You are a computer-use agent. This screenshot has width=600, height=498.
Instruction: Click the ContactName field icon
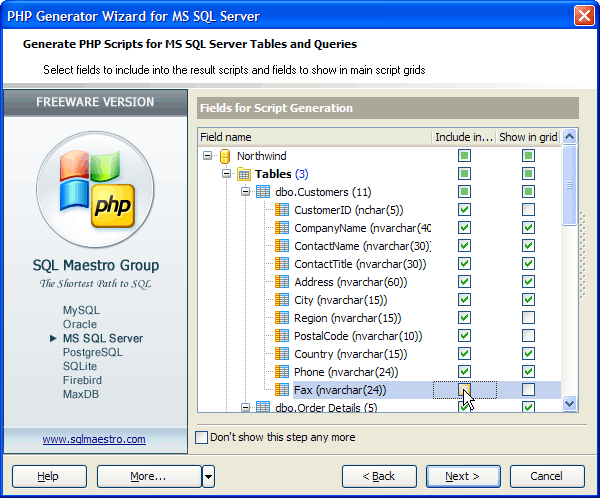pyautogui.click(x=282, y=246)
